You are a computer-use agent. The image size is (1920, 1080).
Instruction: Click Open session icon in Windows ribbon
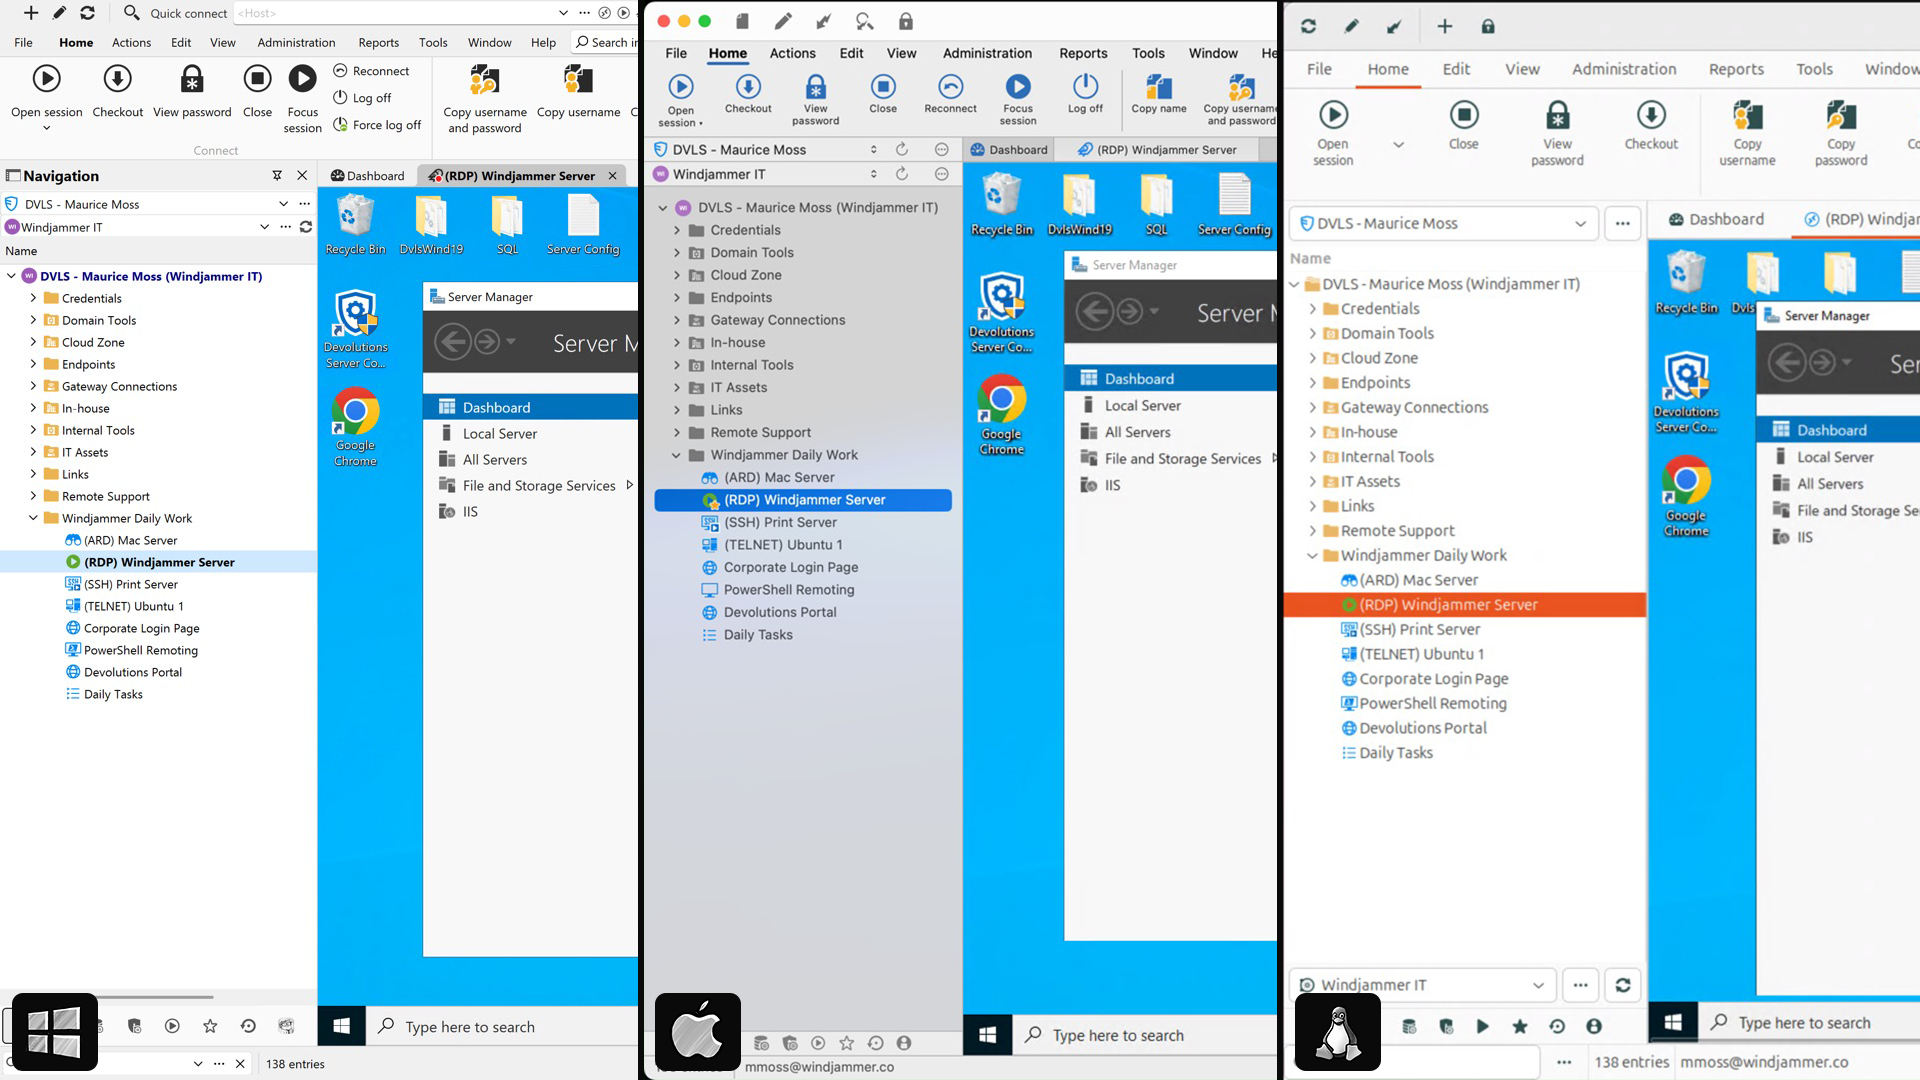46,78
